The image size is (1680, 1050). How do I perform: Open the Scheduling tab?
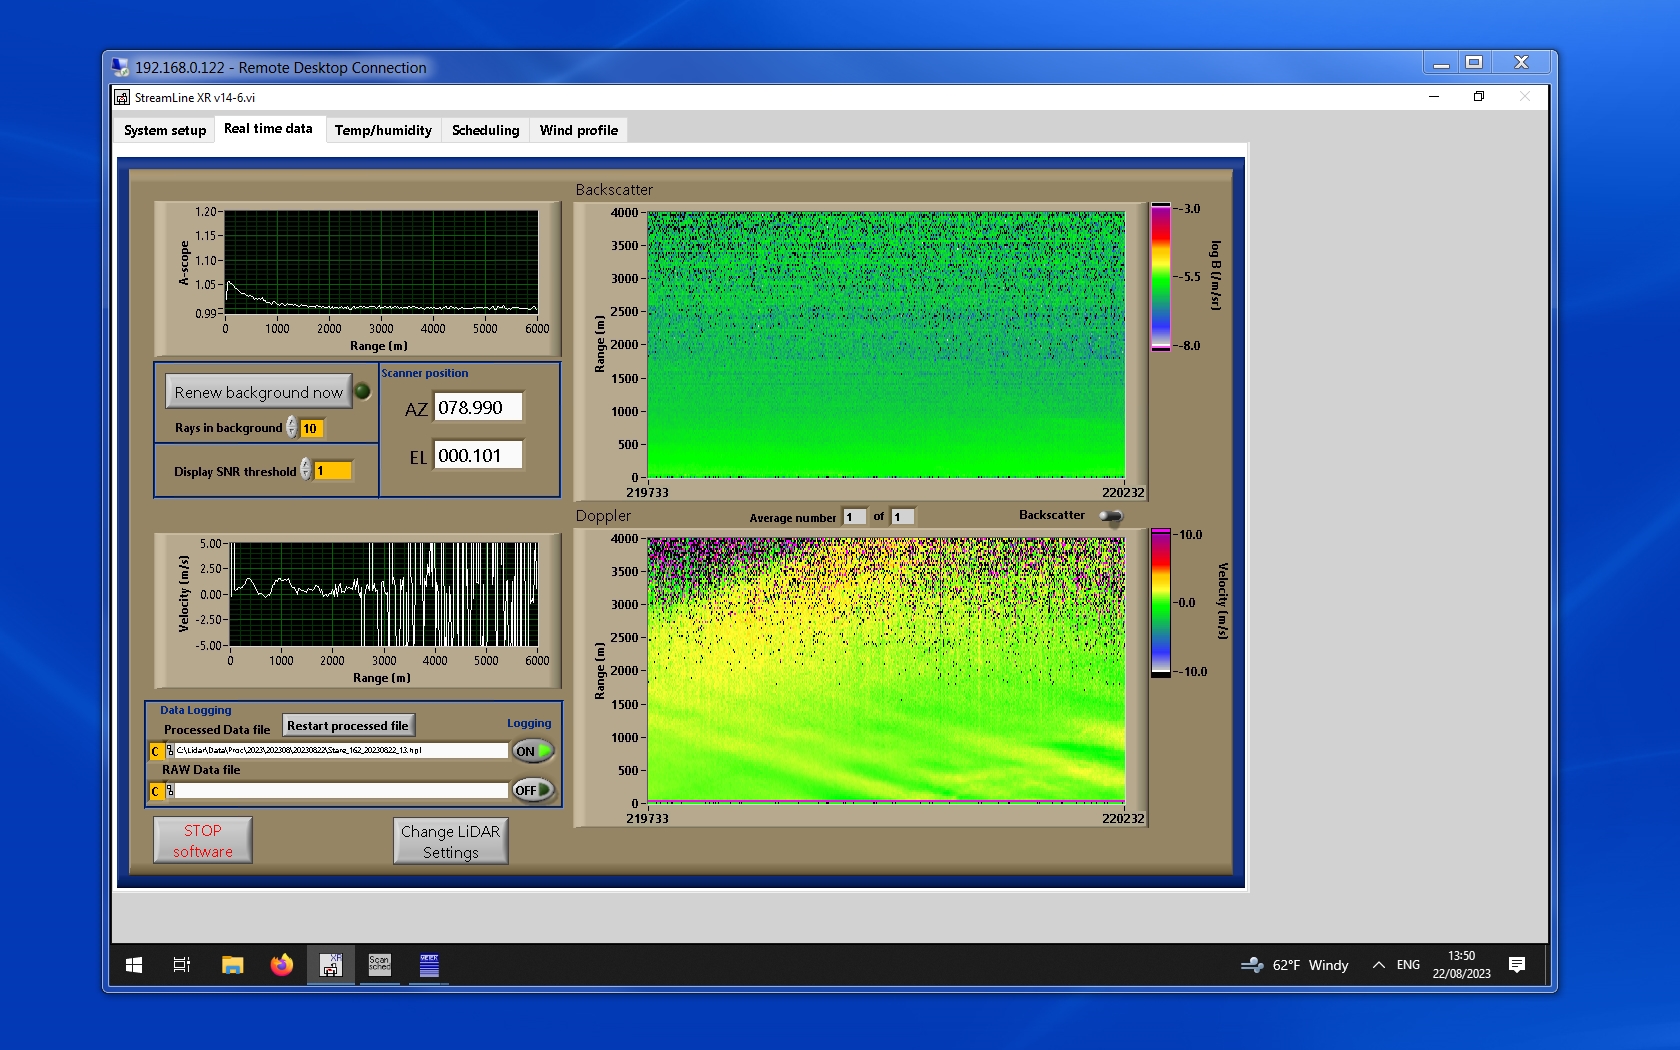click(485, 130)
